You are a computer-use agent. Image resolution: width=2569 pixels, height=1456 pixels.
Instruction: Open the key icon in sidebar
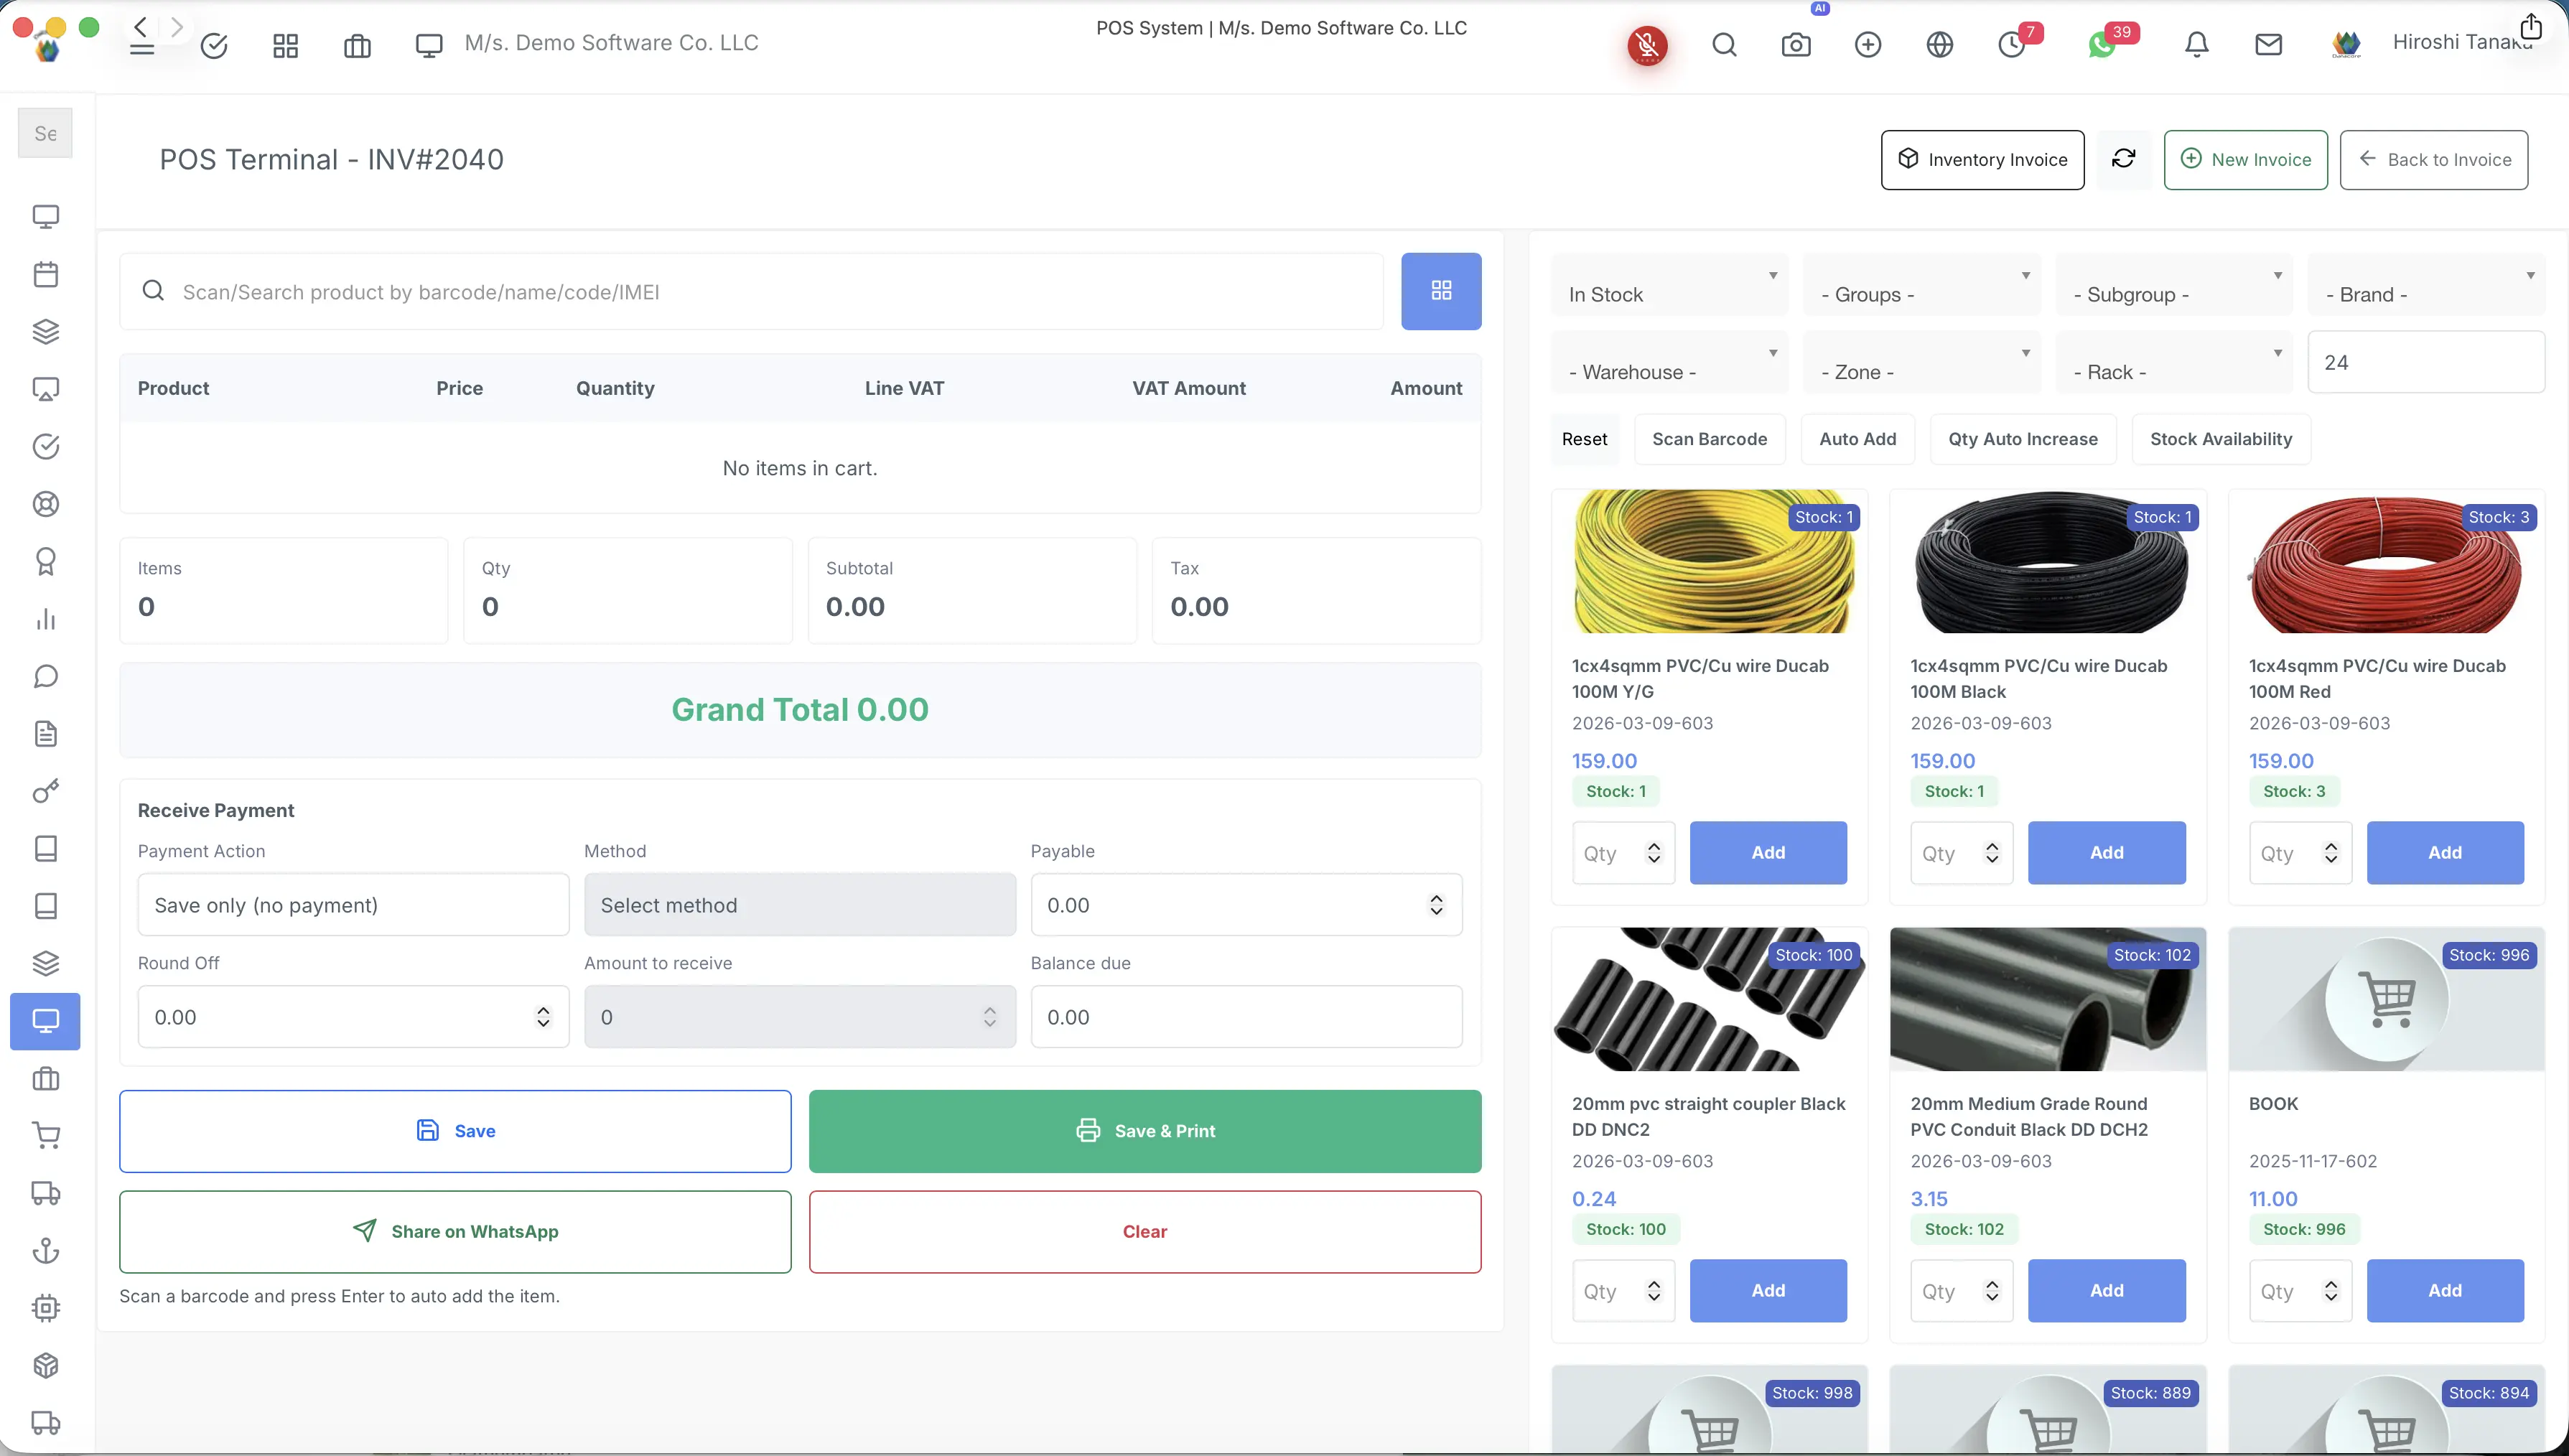(x=46, y=792)
